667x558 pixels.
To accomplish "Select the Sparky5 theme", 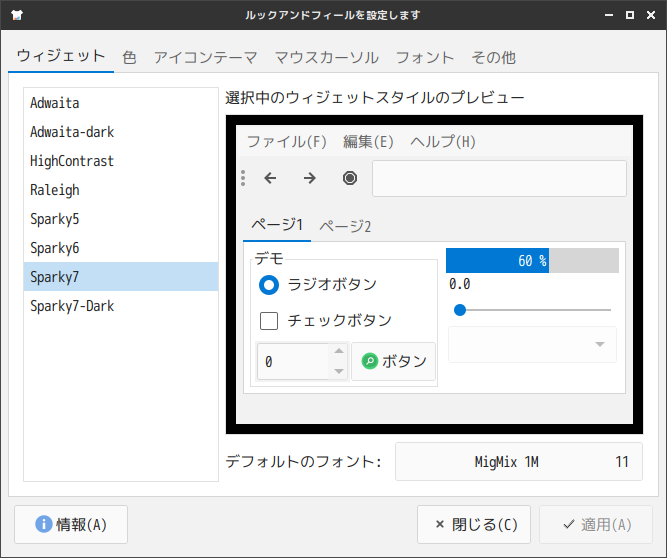I will point(121,219).
